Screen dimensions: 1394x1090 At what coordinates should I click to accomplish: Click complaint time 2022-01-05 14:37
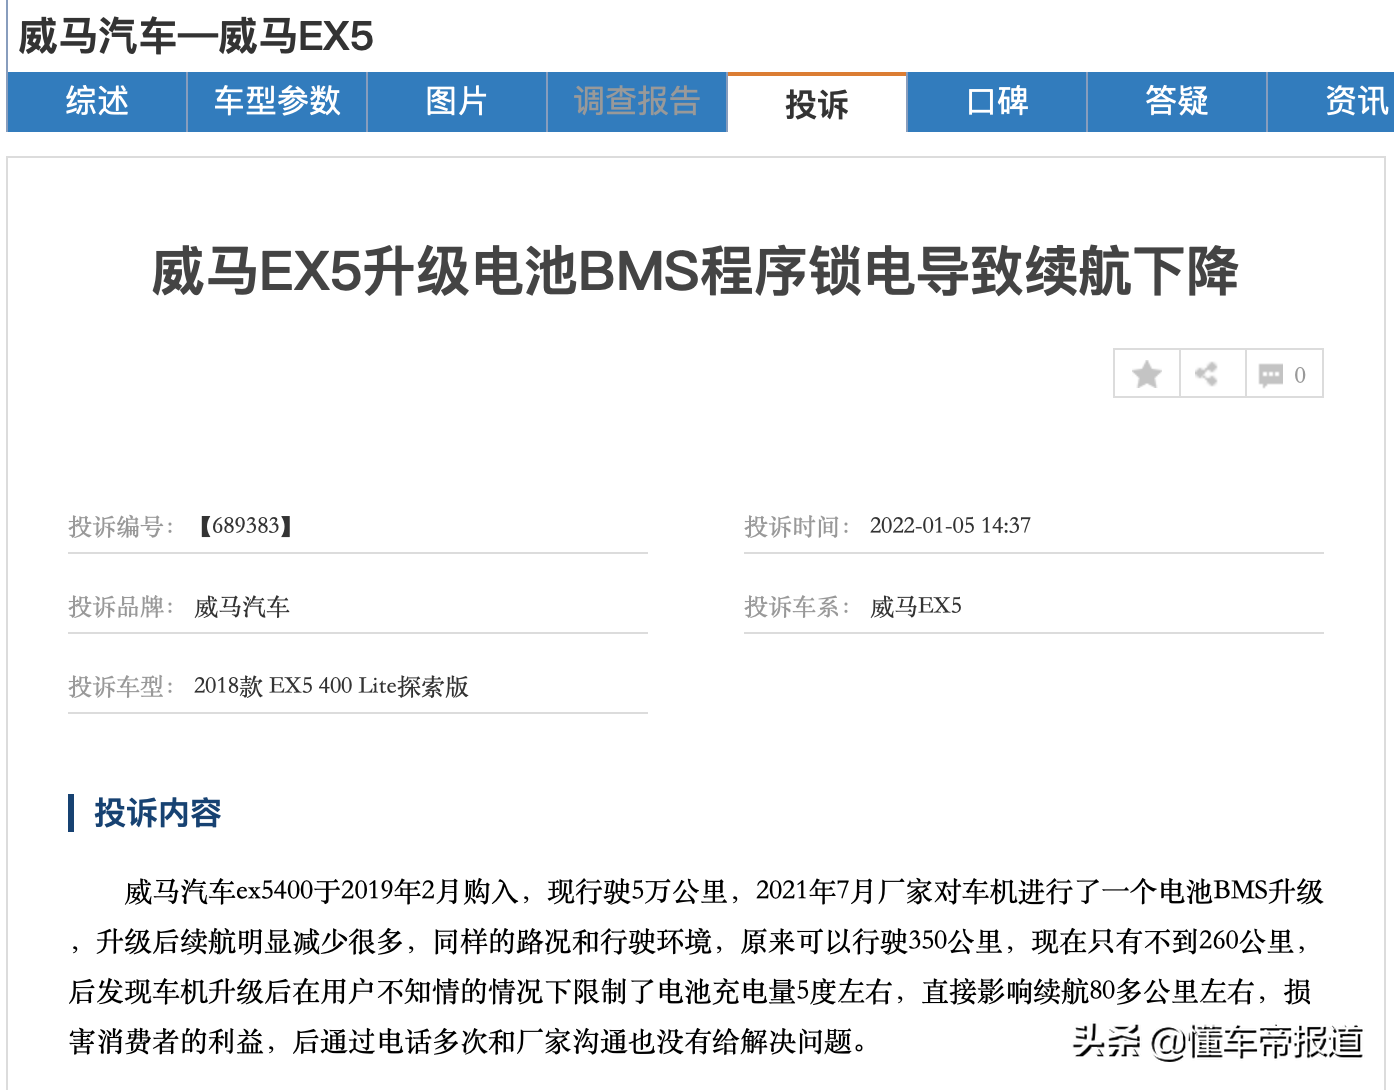point(950,526)
